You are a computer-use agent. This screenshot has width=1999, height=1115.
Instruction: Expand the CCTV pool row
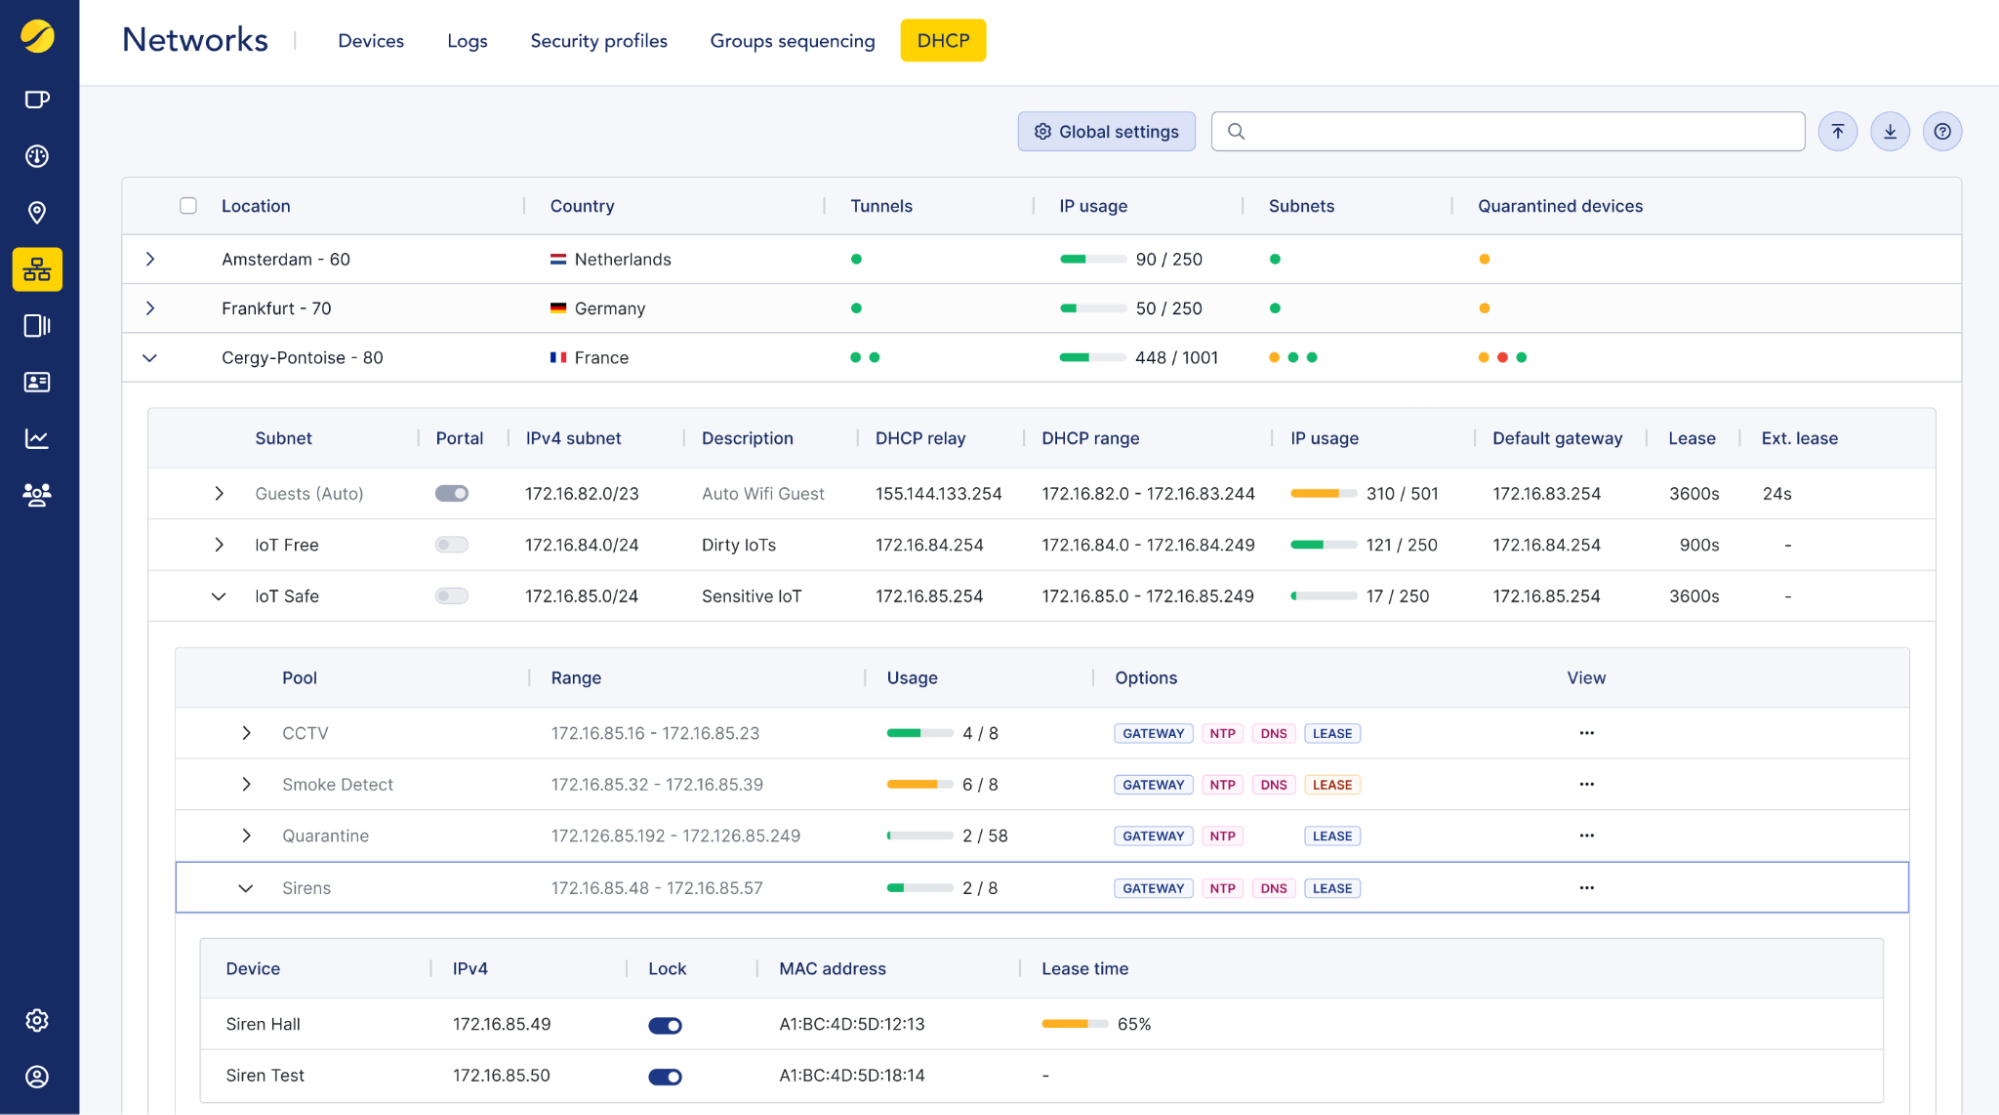[x=246, y=732]
